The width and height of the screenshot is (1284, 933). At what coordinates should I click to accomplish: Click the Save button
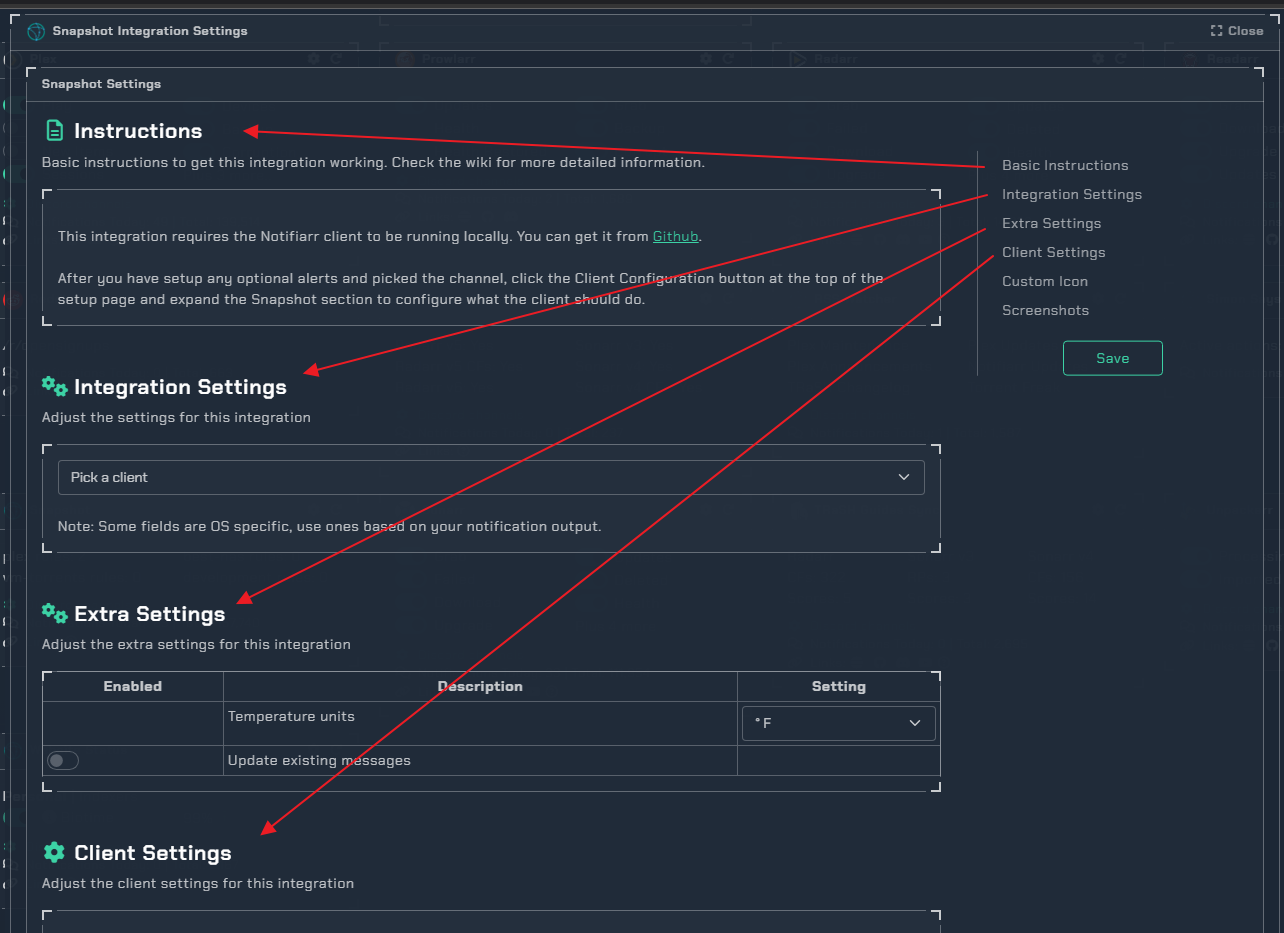[1113, 358]
